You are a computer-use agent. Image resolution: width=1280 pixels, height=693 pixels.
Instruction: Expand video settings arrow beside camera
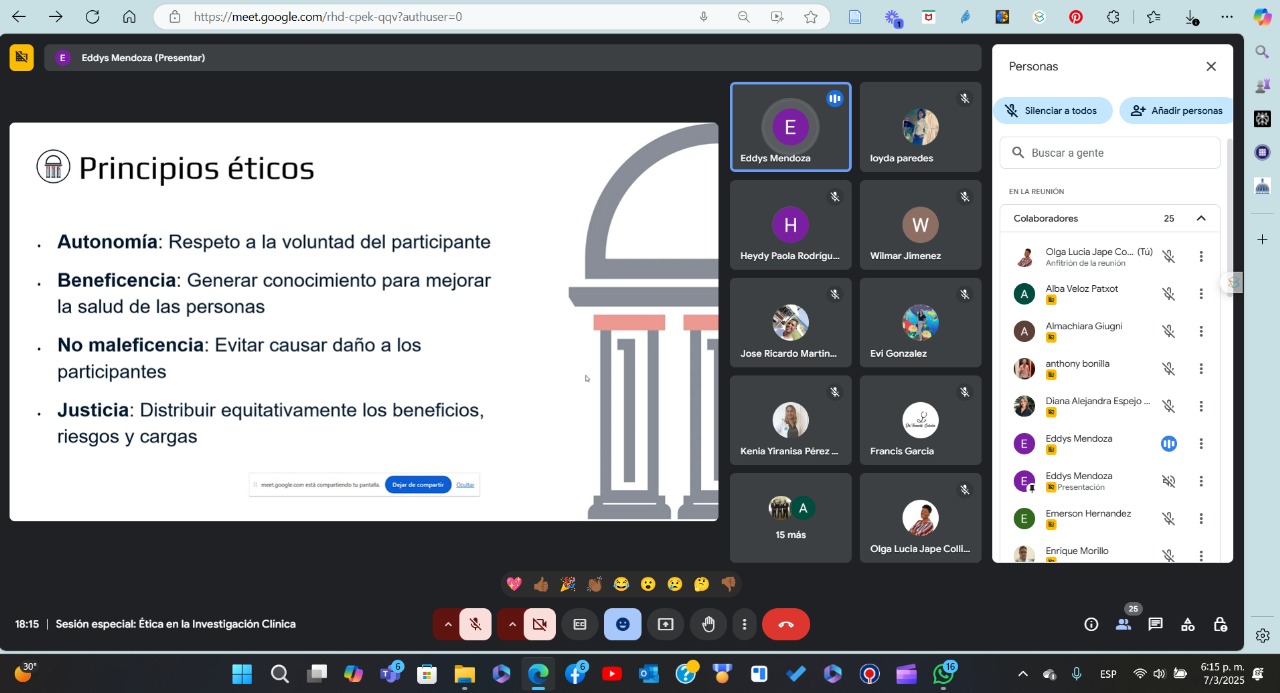coord(512,624)
